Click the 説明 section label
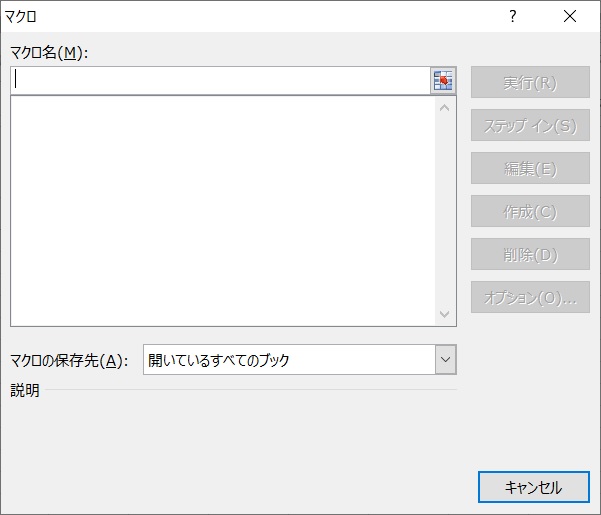Screen dimensions: 601x515 tap(25, 390)
